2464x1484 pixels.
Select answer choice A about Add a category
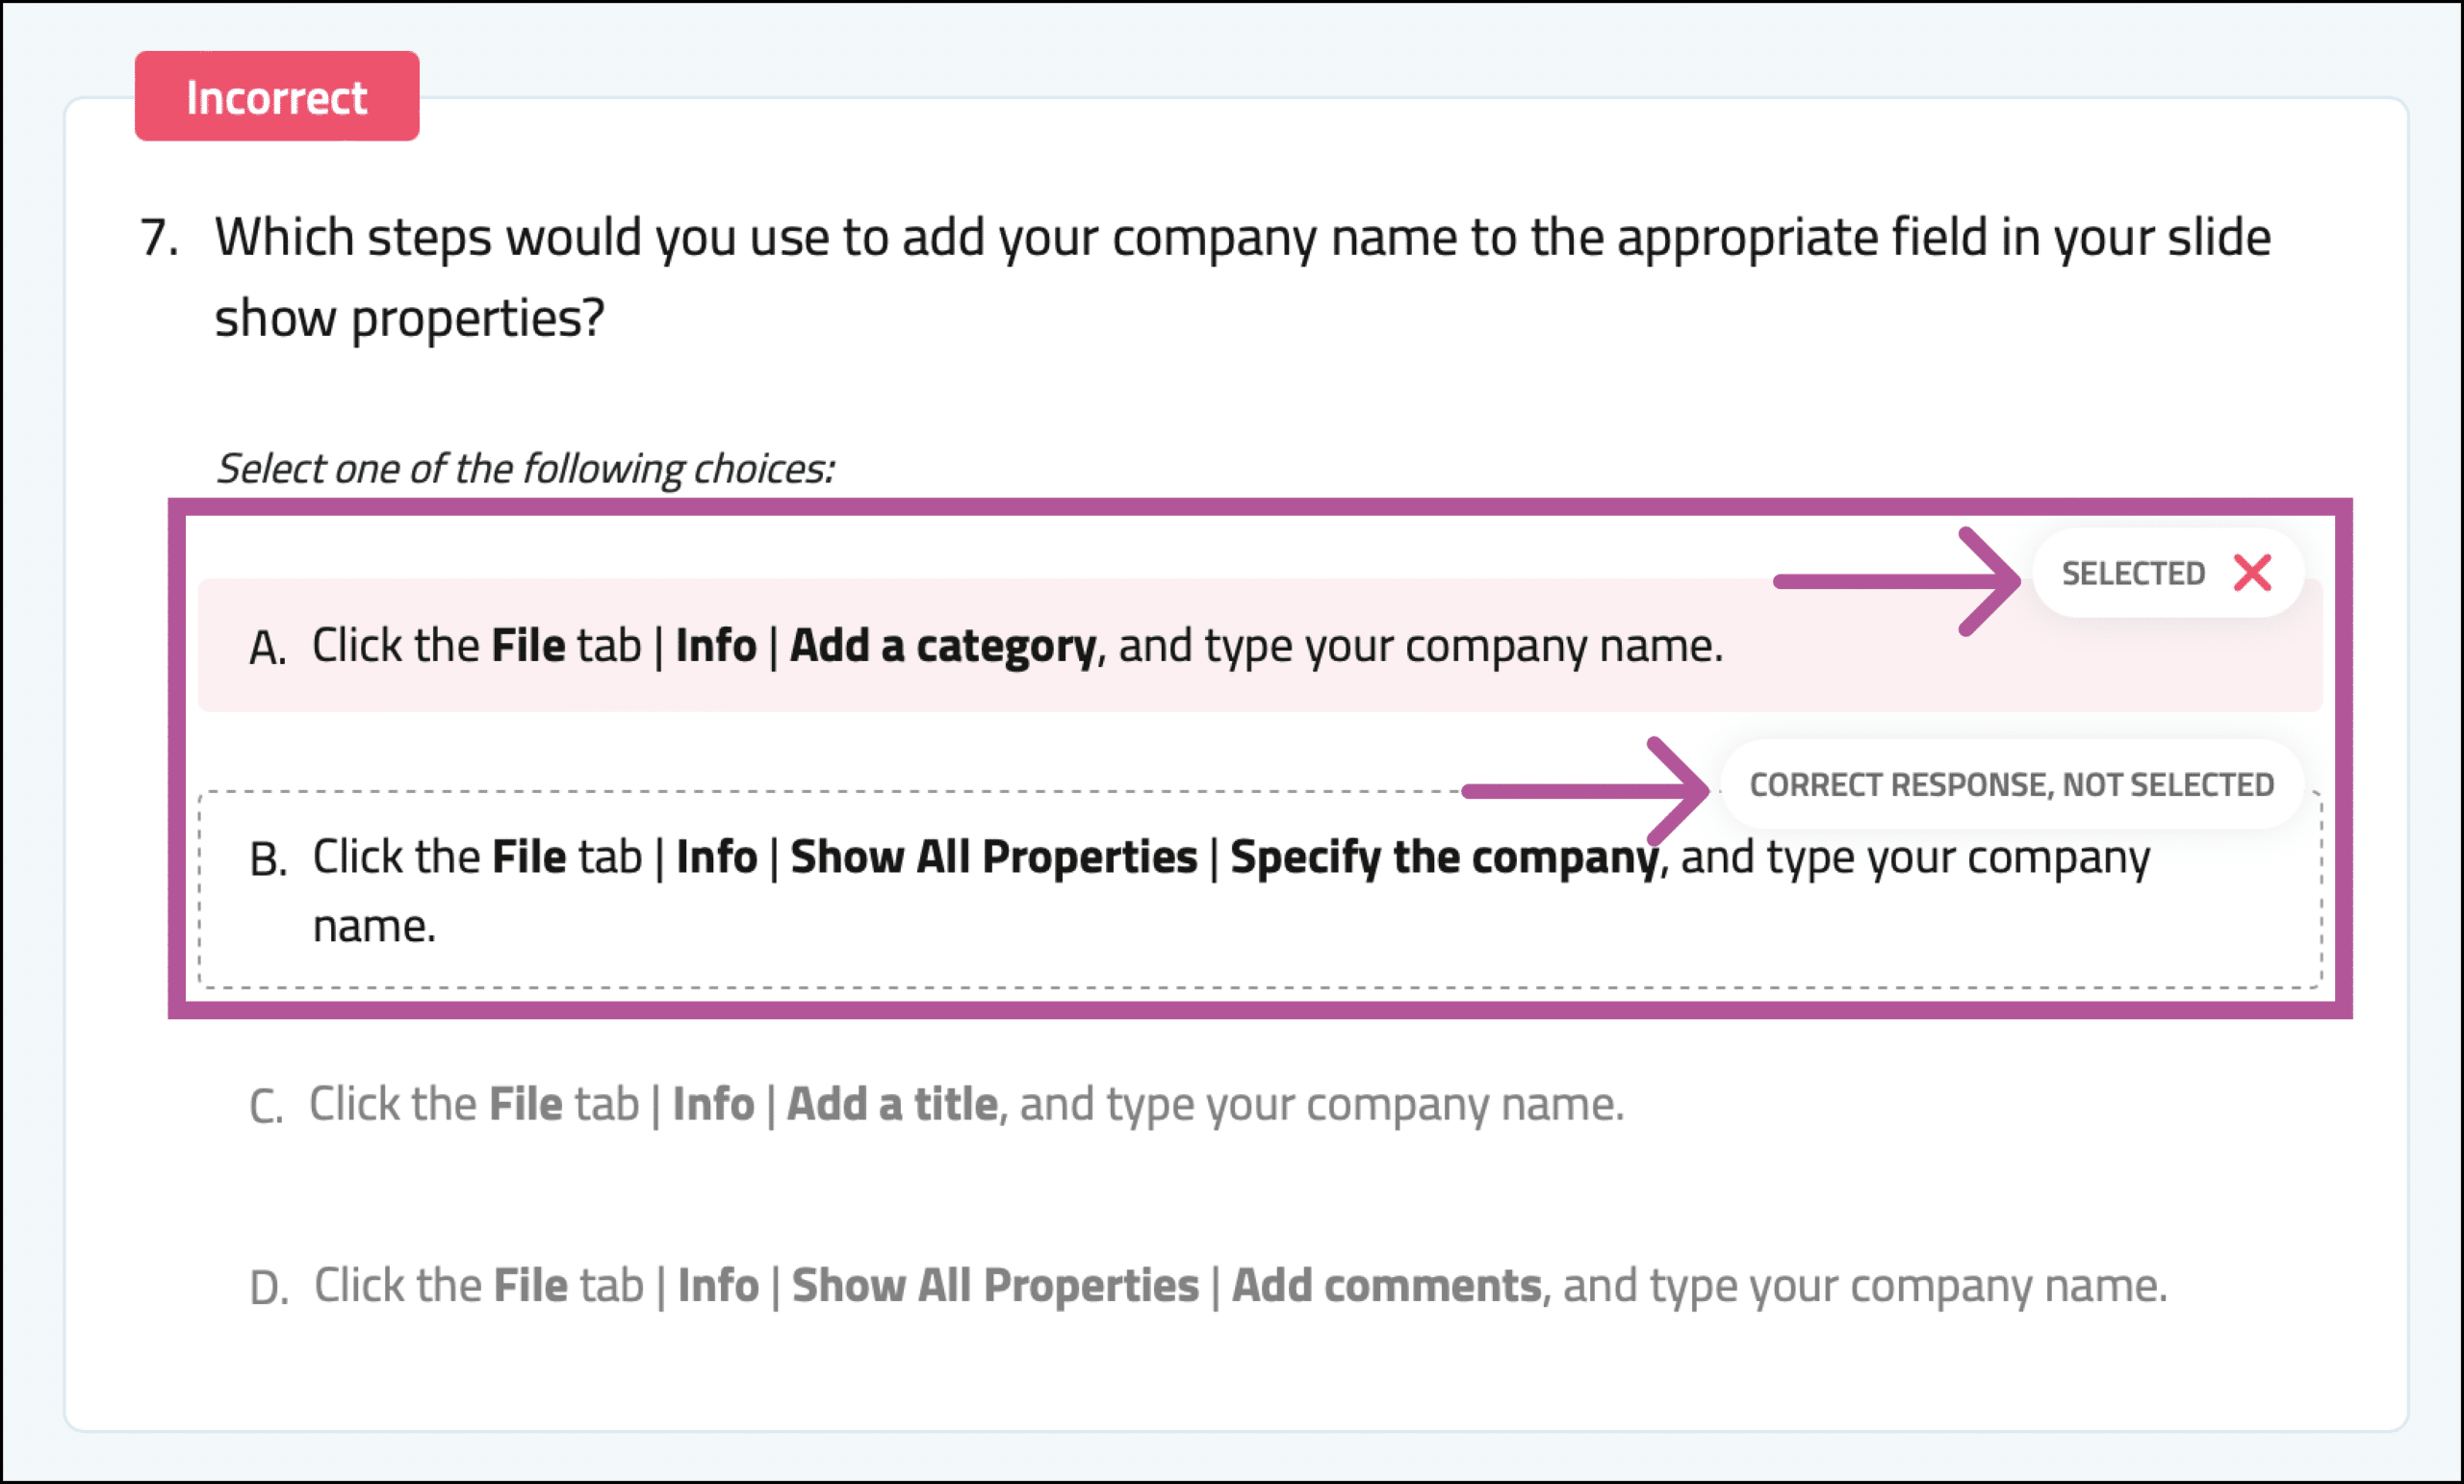(x=1260, y=645)
